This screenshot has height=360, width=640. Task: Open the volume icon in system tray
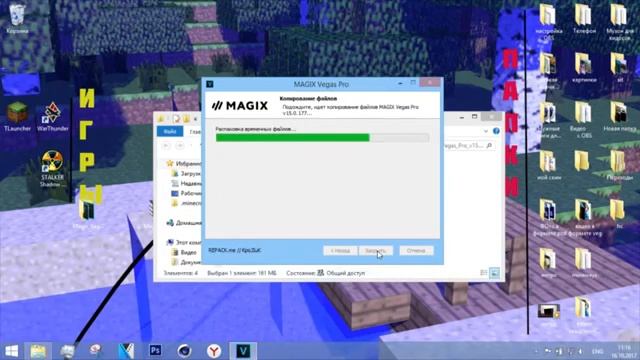580,351
